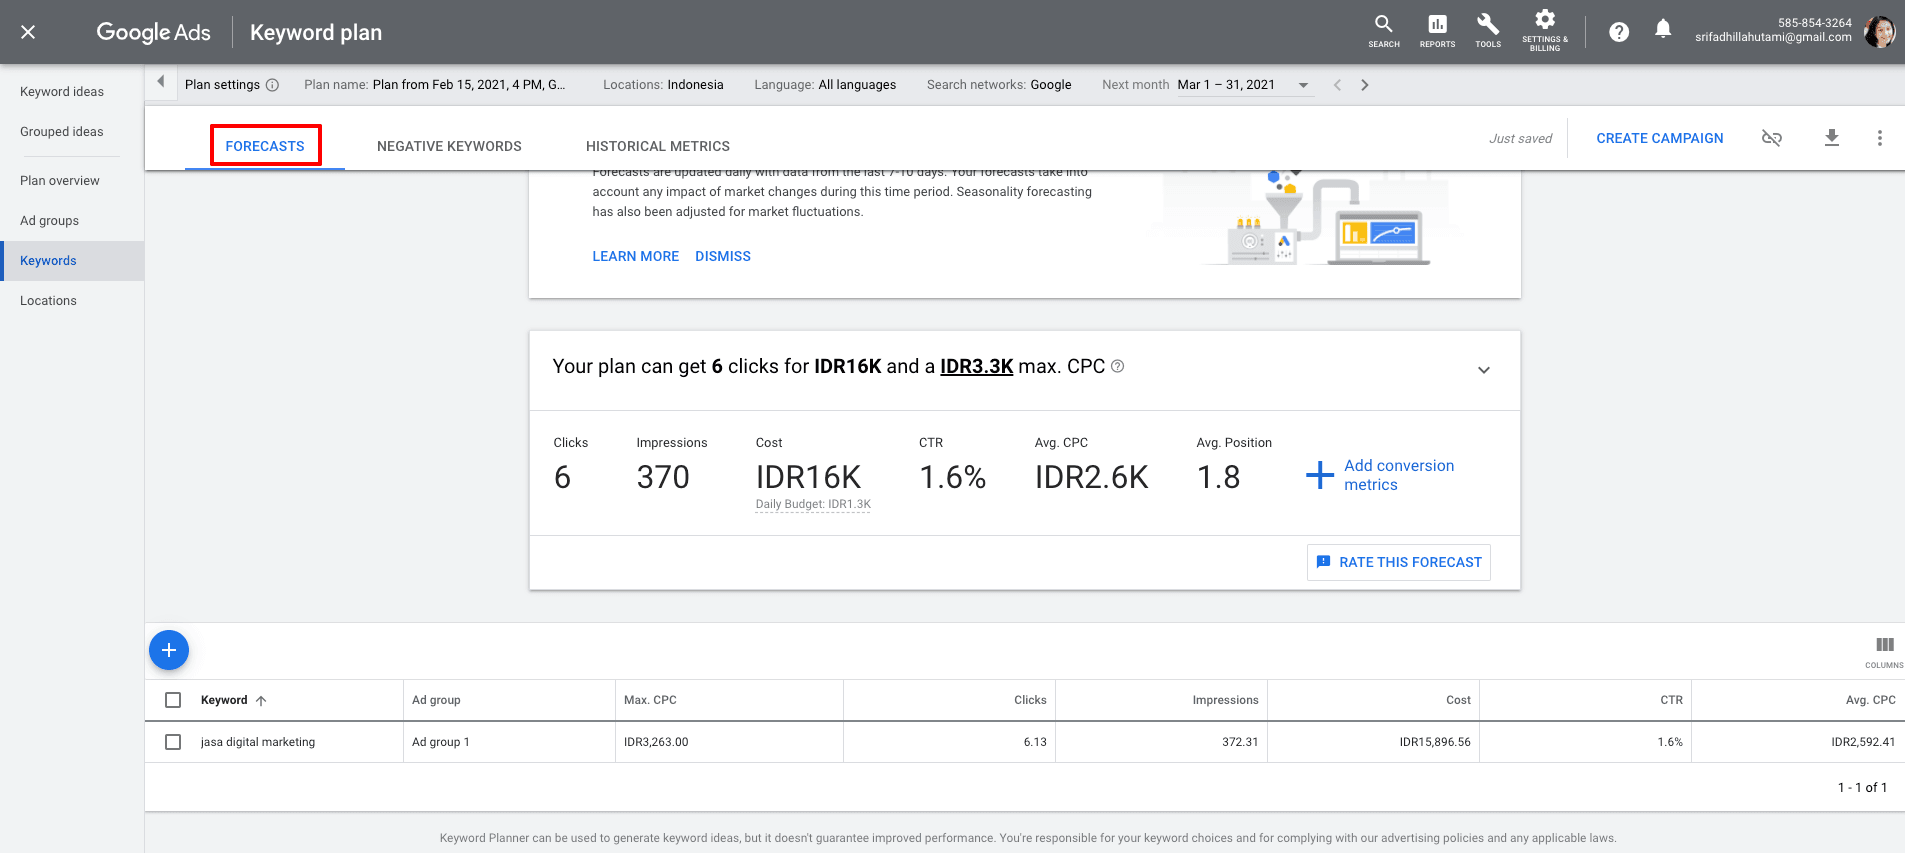Viewport: 1905px width, 853px height.
Task: Check the 'jasa digital marketing' row checkbox
Action: (x=173, y=742)
